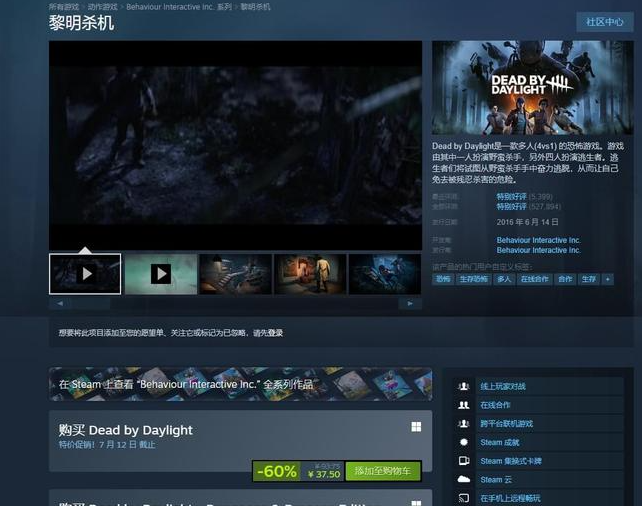Click the ¥ 37.50 price label
The height and width of the screenshot is (506, 642).
click(x=323, y=474)
